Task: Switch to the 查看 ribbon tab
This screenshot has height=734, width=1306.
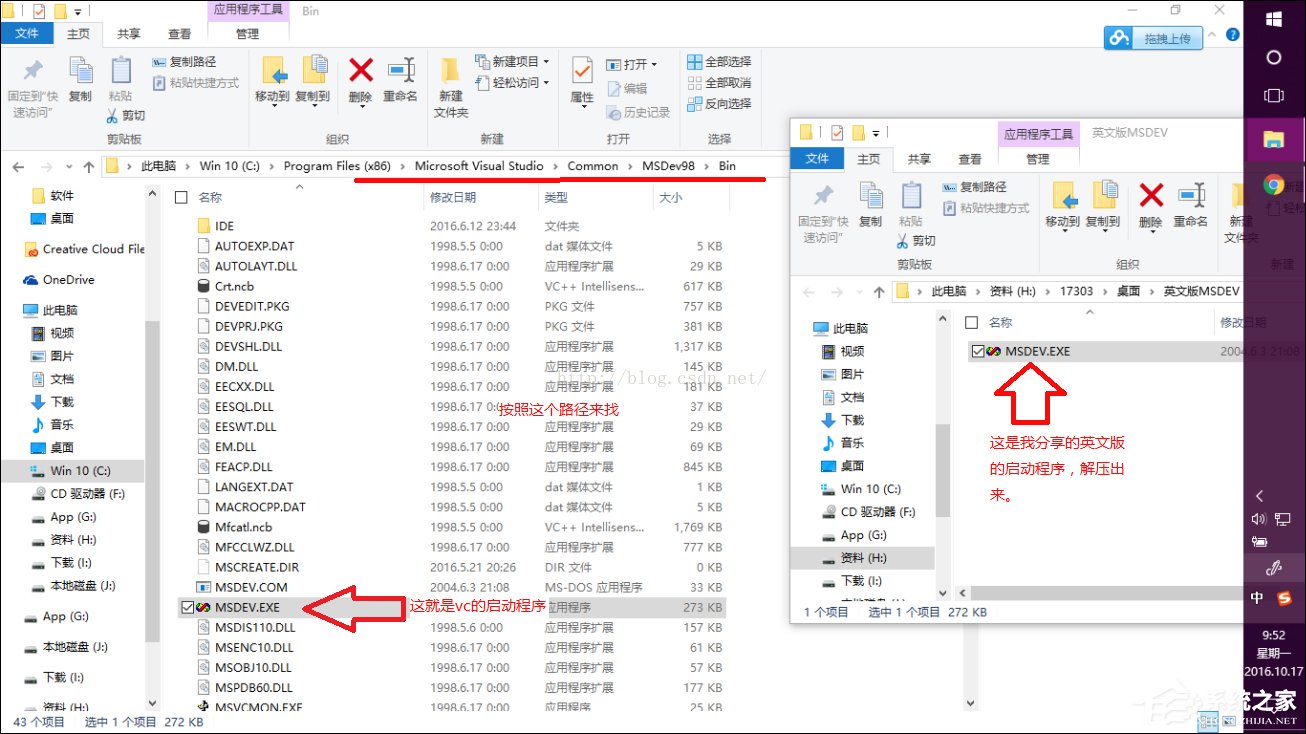Action: (x=178, y=33)
